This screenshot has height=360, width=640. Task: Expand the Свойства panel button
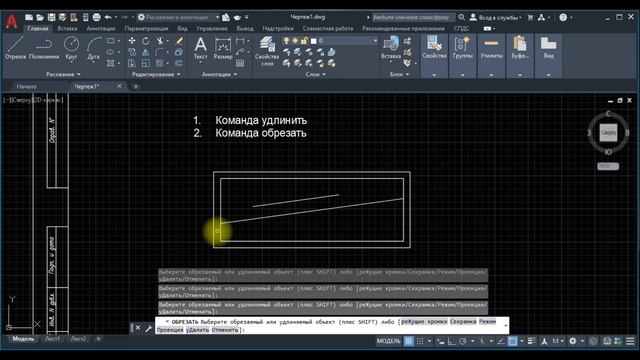434,75
